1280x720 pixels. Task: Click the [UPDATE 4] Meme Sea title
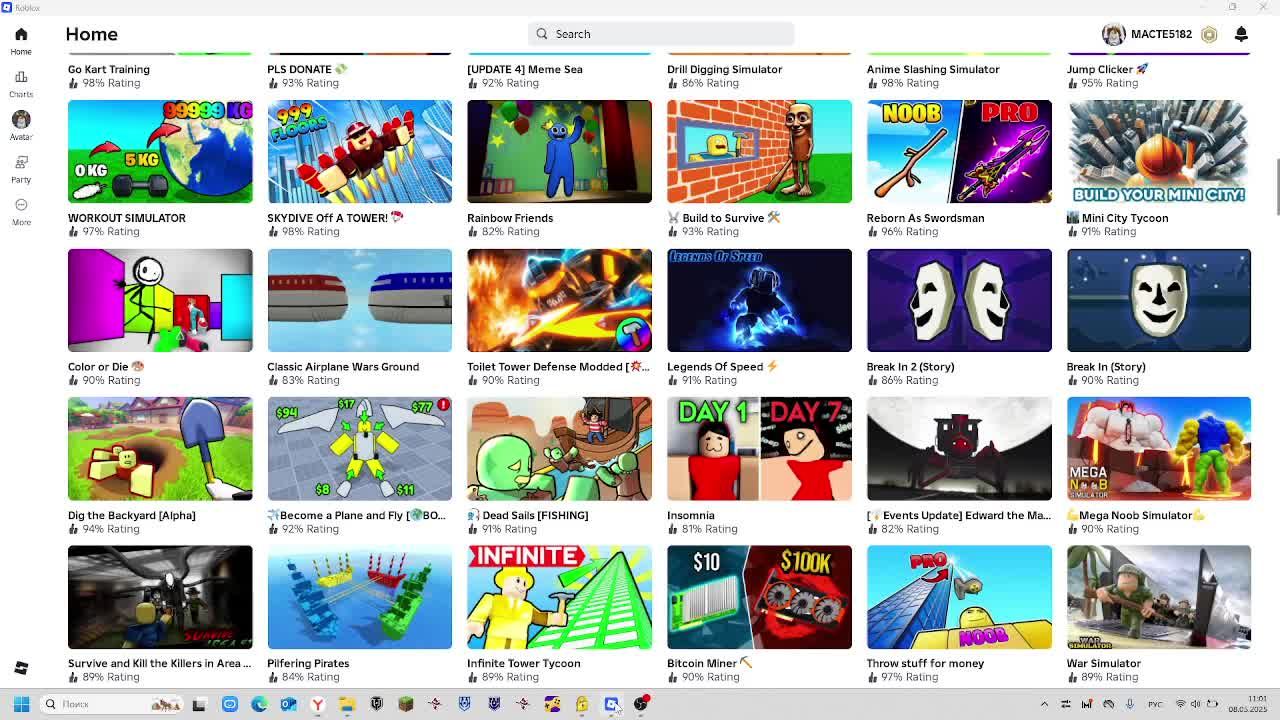tap(525, 69)
